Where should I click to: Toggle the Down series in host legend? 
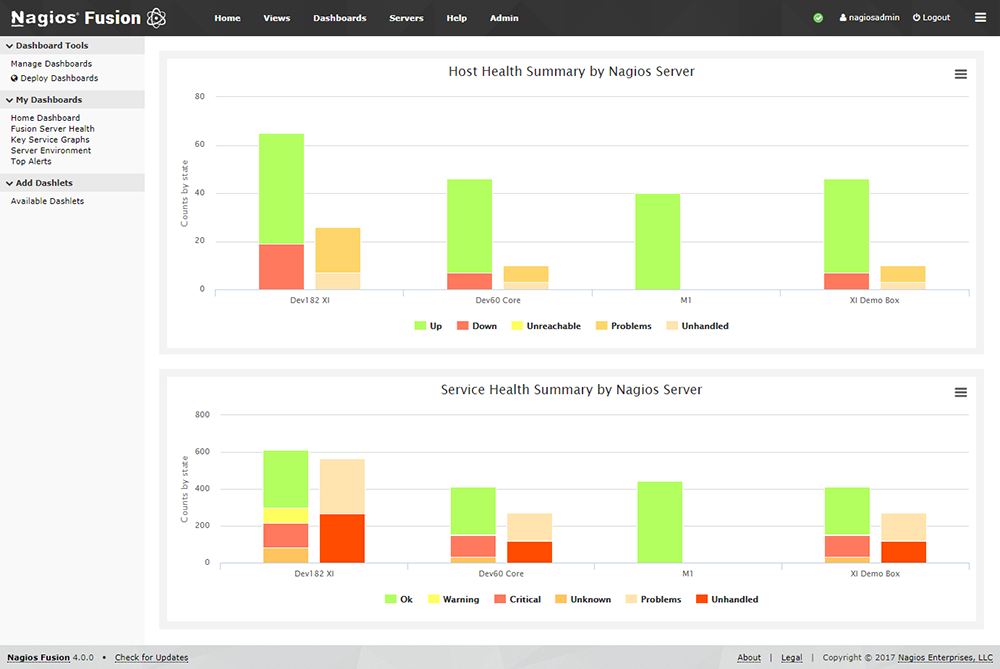[477, 326]
